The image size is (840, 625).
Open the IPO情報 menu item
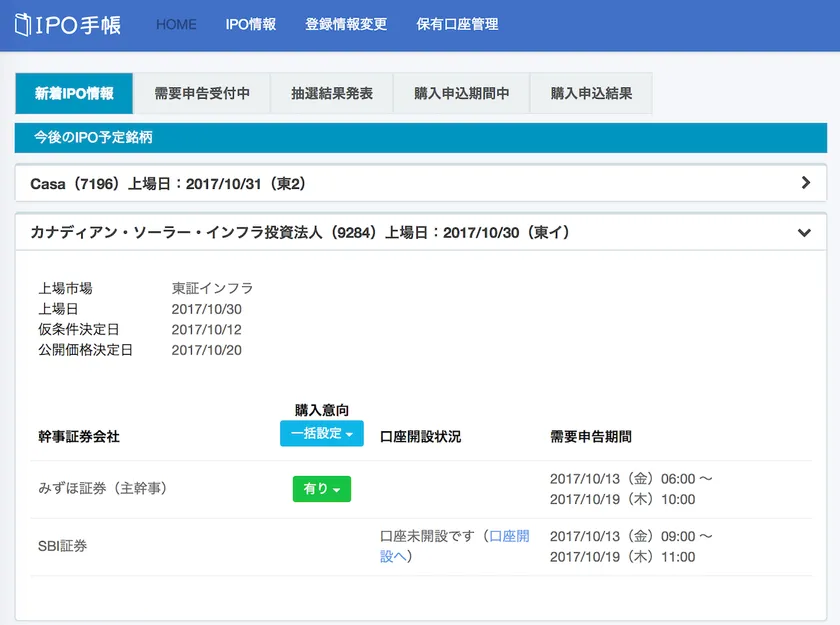coord(250,24)
